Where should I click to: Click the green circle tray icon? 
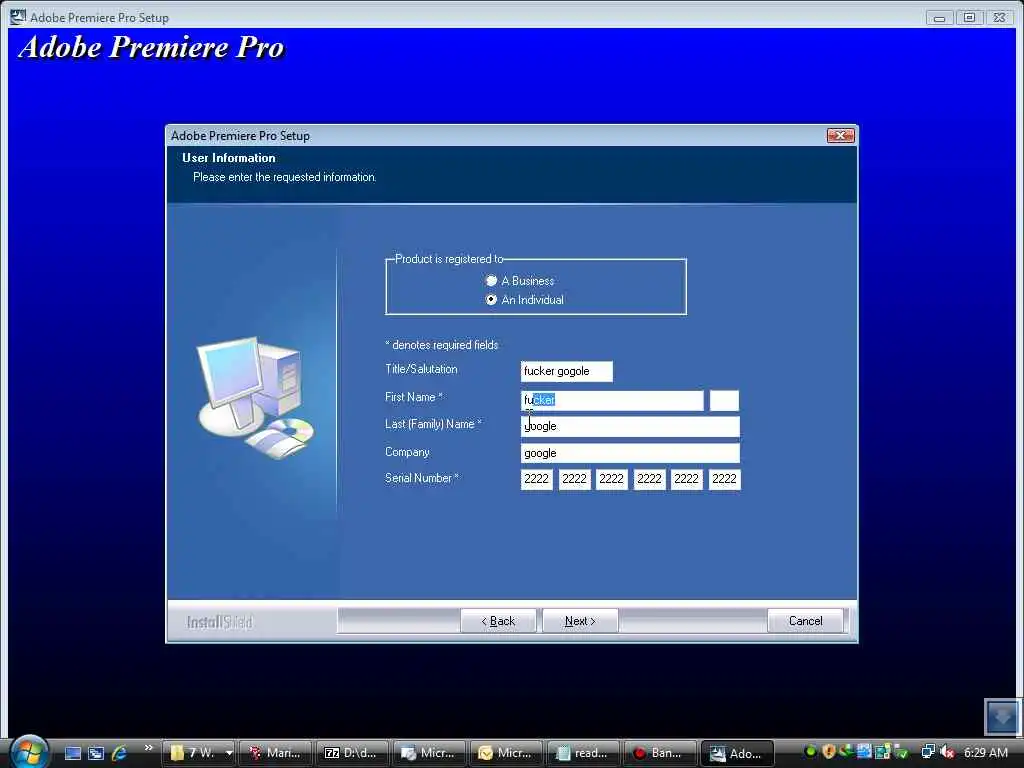(810, 752)
